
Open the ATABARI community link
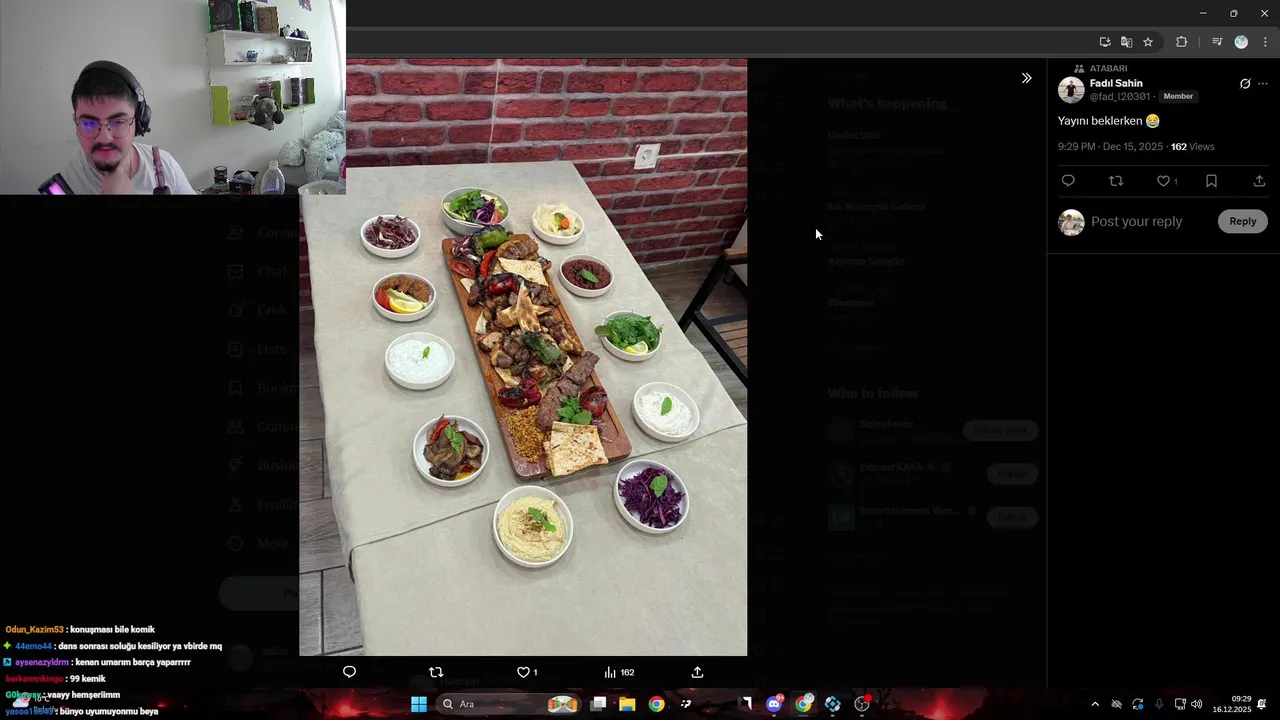[1109, 69]
